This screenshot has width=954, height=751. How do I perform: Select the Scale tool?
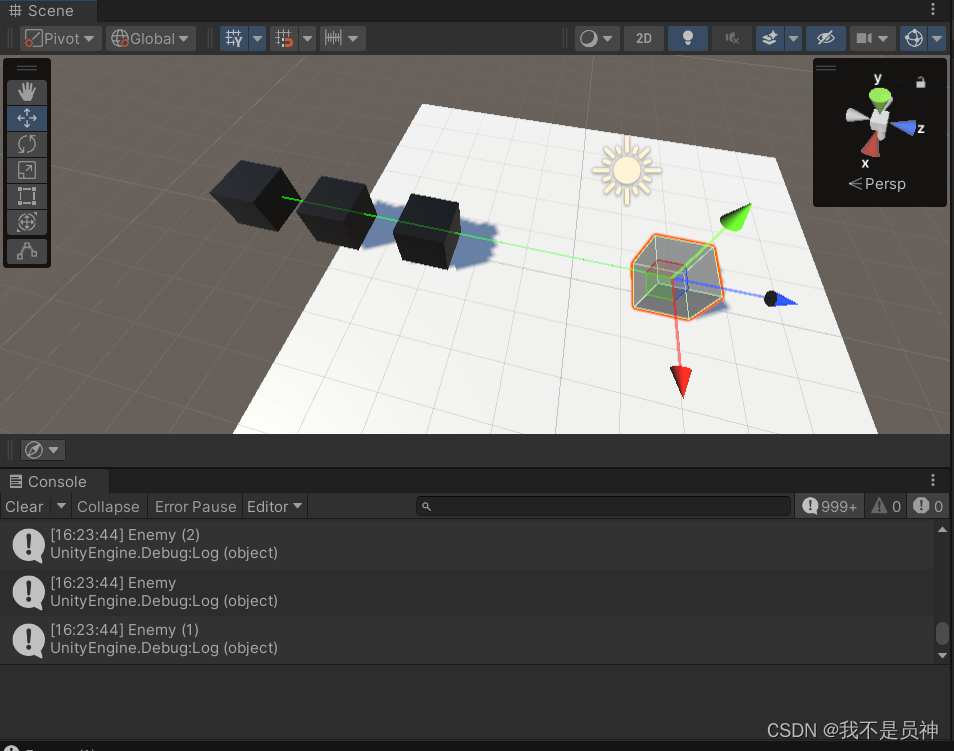coord(26,170)
